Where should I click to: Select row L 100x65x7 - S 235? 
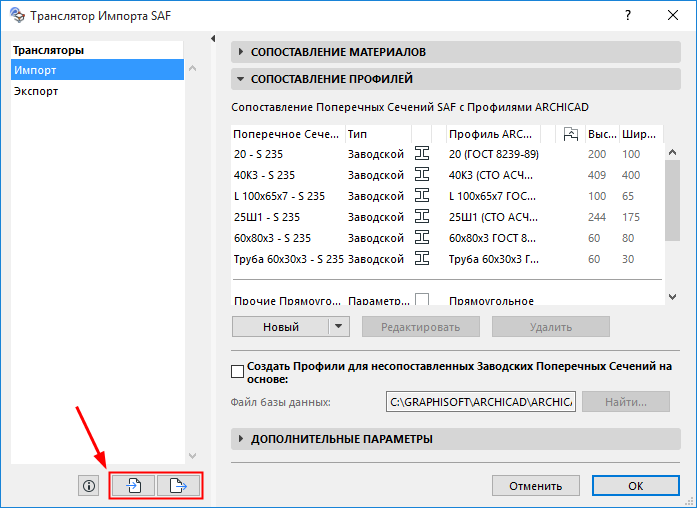tap(448, 196)
